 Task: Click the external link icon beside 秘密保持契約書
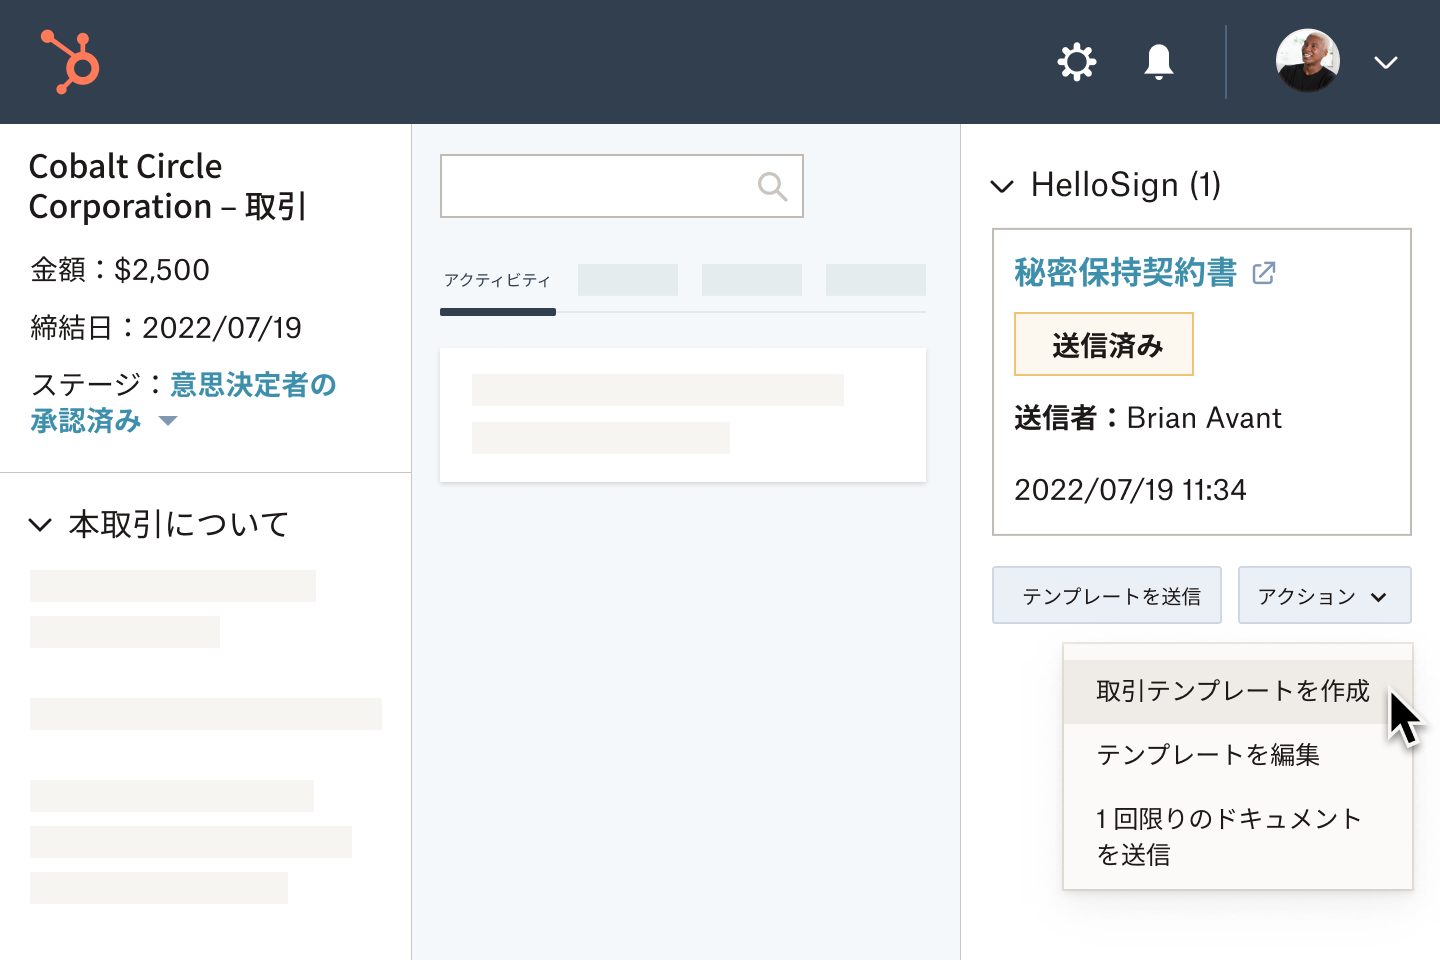1264,273
